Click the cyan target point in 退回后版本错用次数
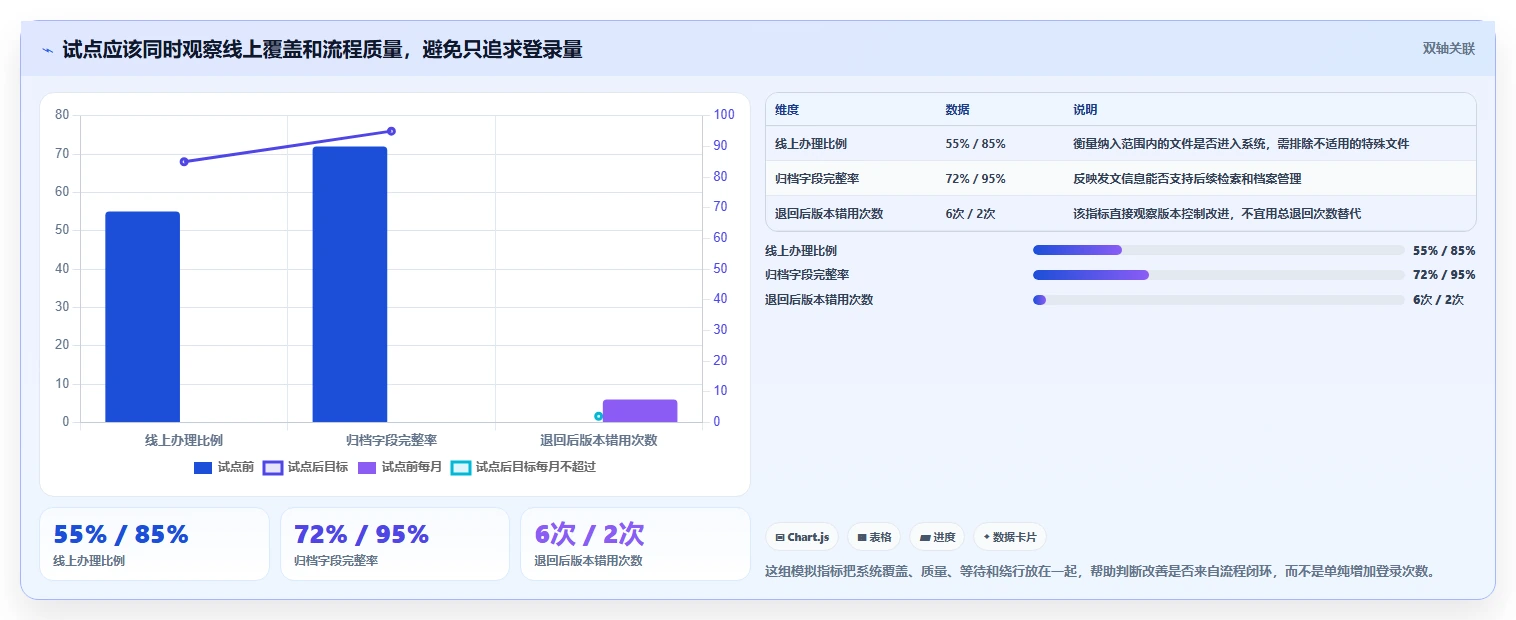Screen dimensions: 1516x620 pyautogui.click(x=598, y=416)
